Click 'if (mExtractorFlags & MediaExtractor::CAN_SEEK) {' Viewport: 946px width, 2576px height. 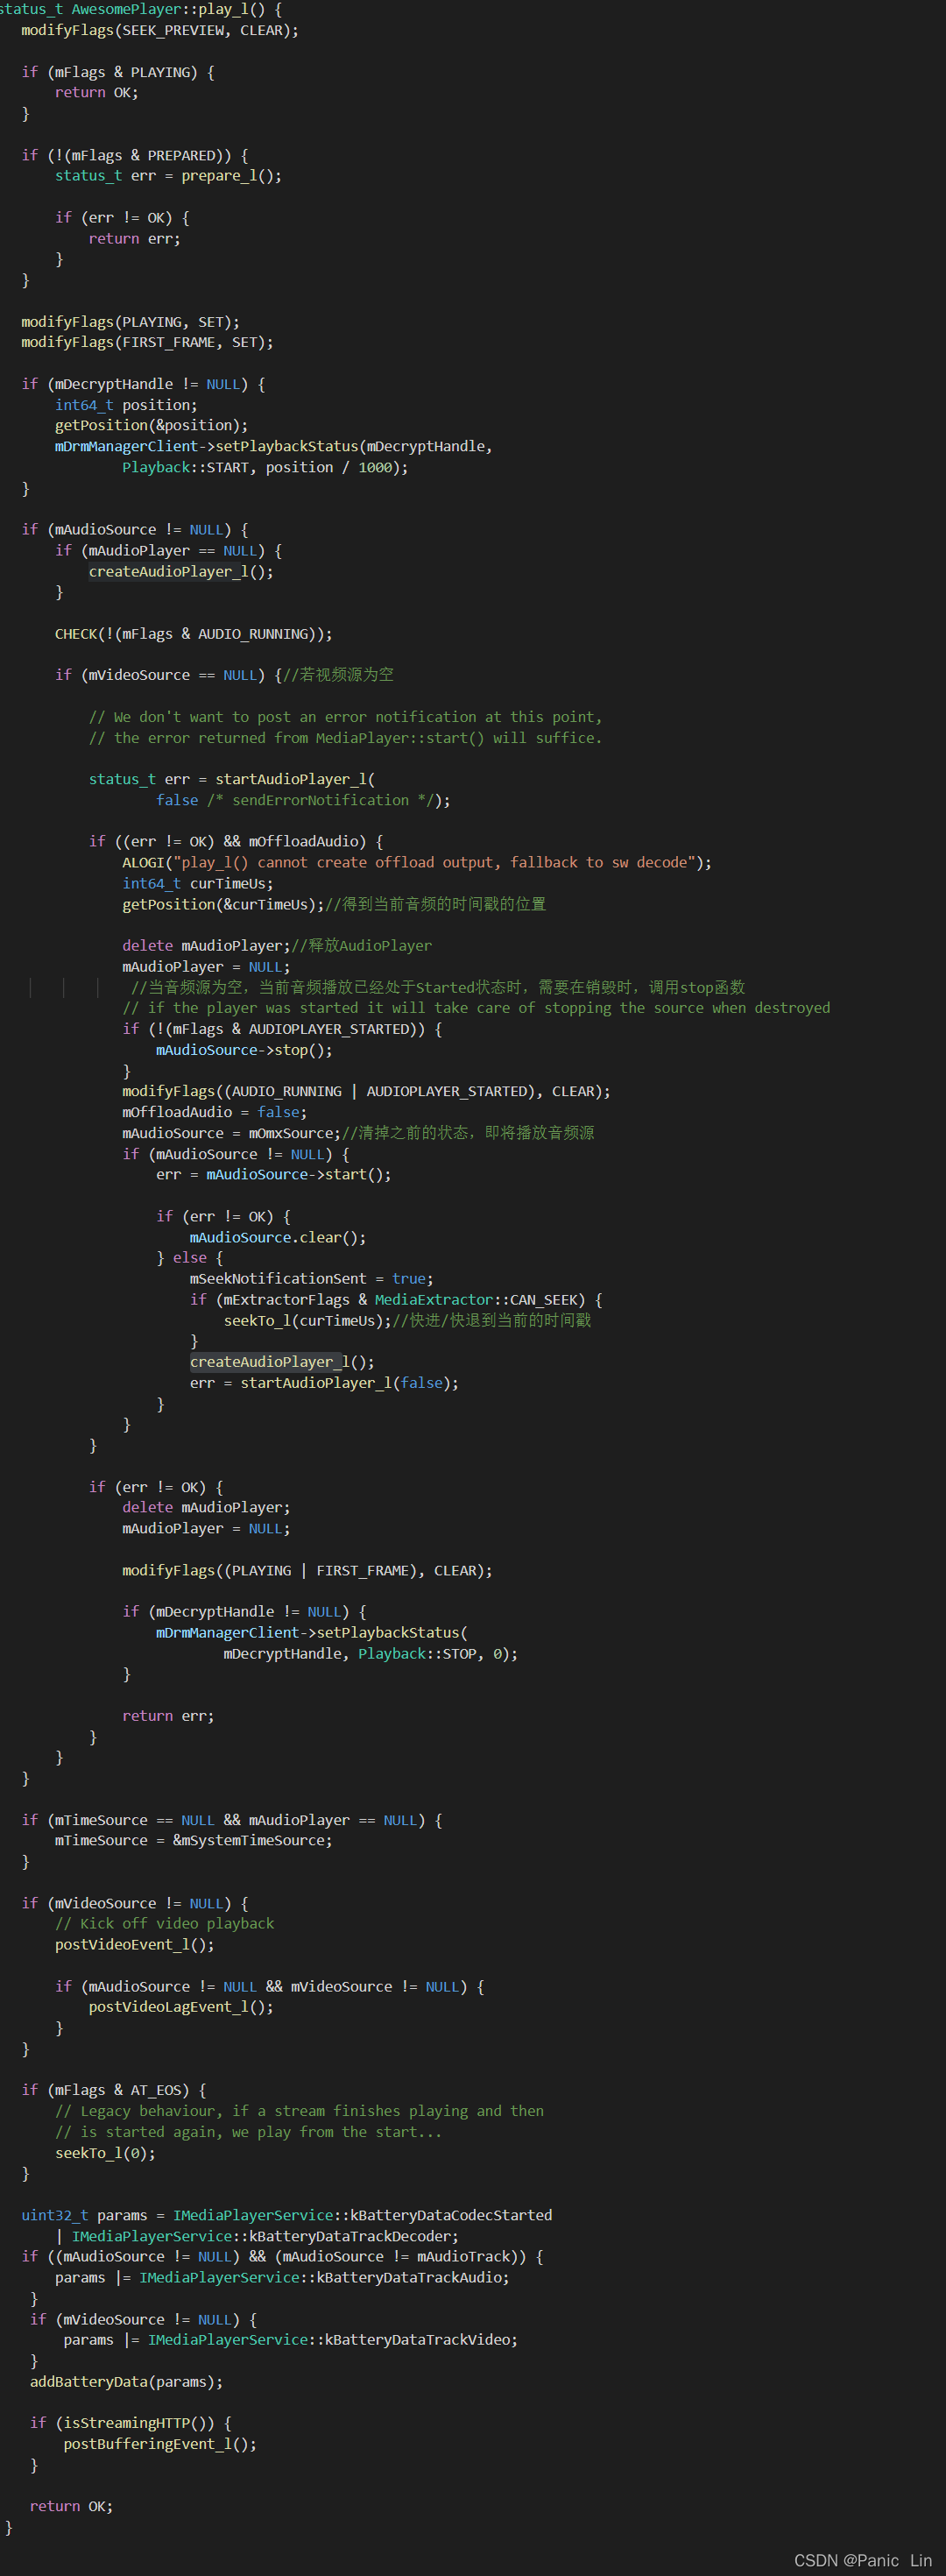tap(396, 1300)
